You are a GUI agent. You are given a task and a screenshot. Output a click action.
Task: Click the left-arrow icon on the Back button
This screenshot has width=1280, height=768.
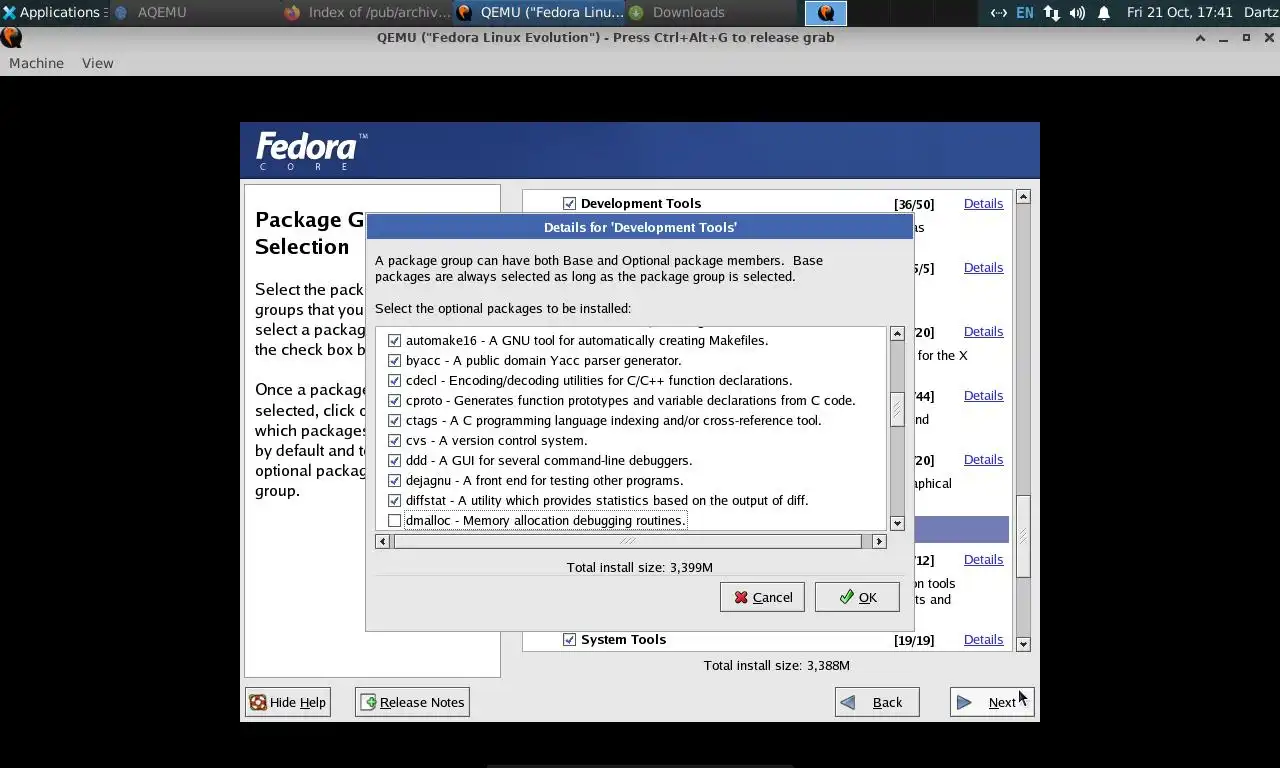click(848, 702)
